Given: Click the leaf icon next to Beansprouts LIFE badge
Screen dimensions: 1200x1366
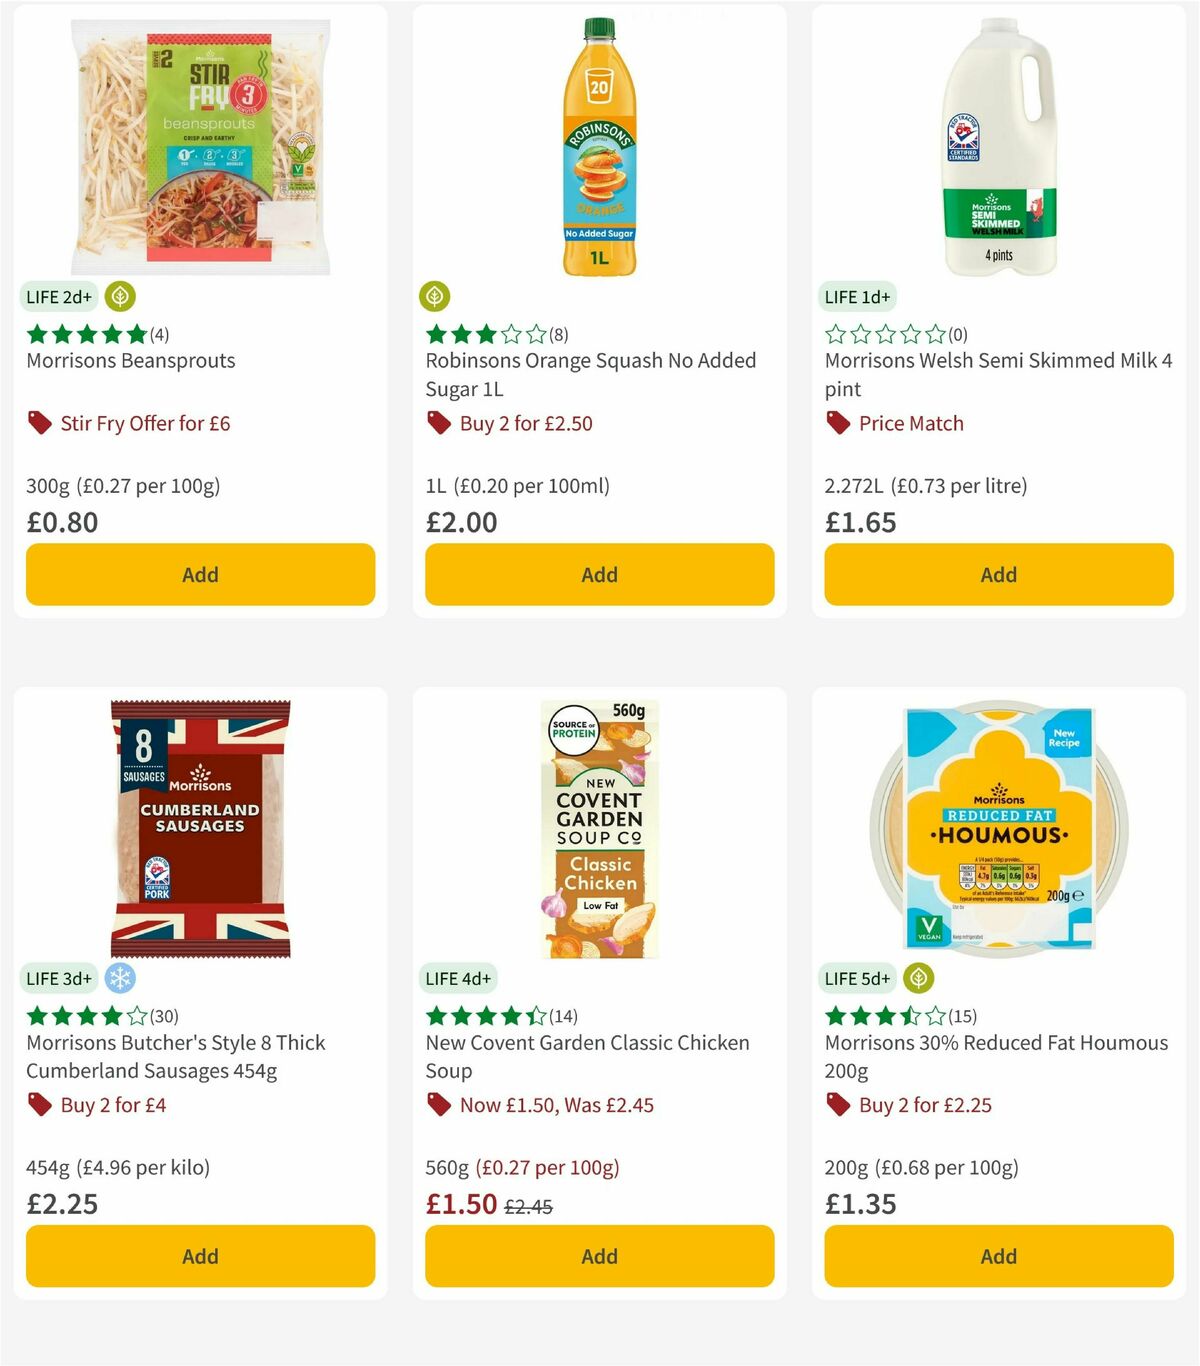Looking at the screenshot, I should pyautogui.click(x=120, y=296).
